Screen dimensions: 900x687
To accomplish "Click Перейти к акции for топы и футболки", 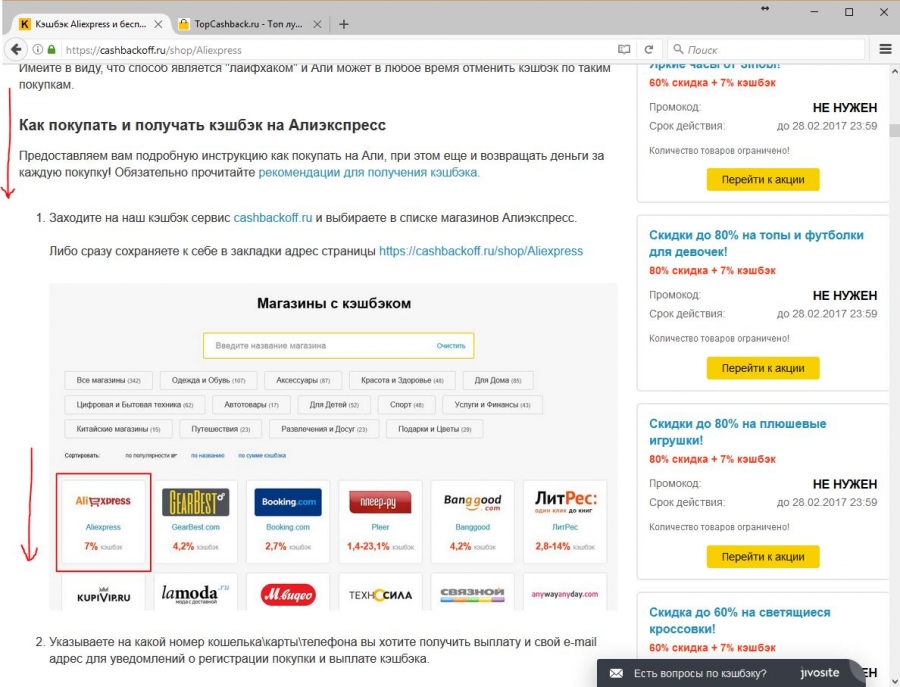I will pyautogui.click(x=763, y=368).
